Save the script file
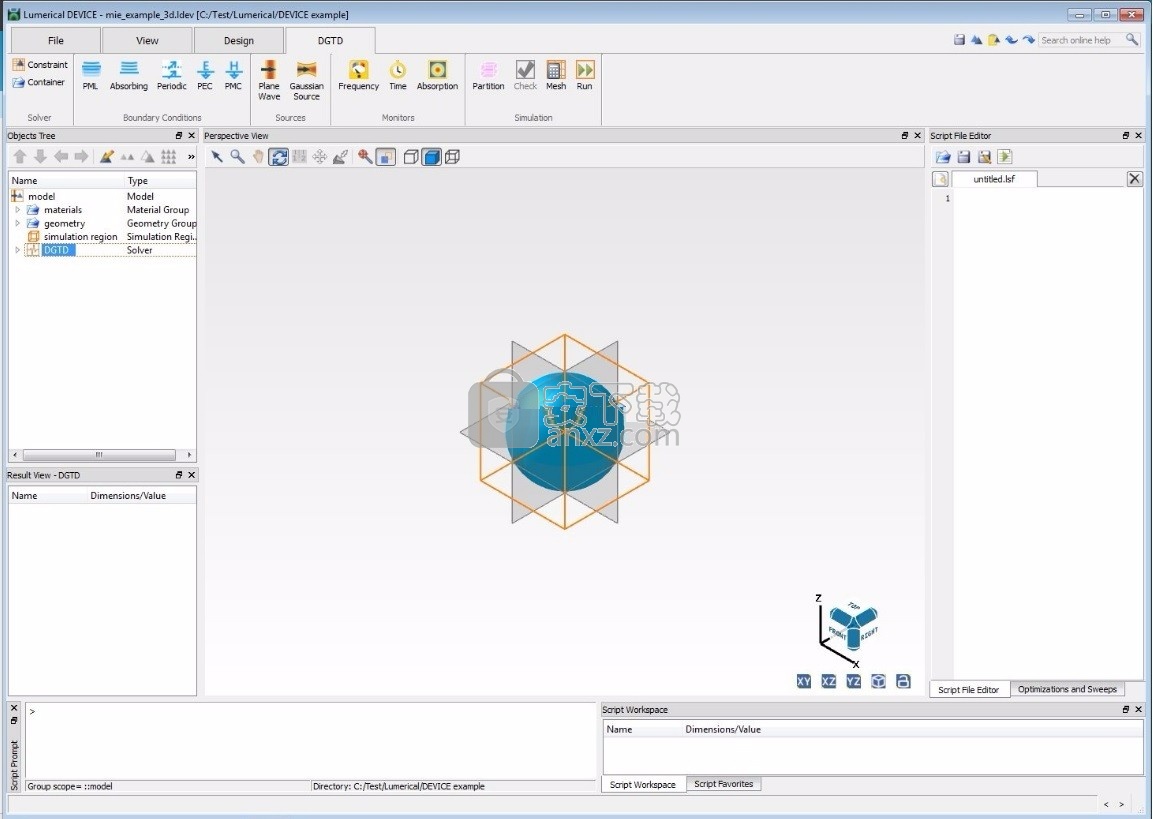Image resolution: width=1153 pixels, height=819 pixels. coord(963,157)
